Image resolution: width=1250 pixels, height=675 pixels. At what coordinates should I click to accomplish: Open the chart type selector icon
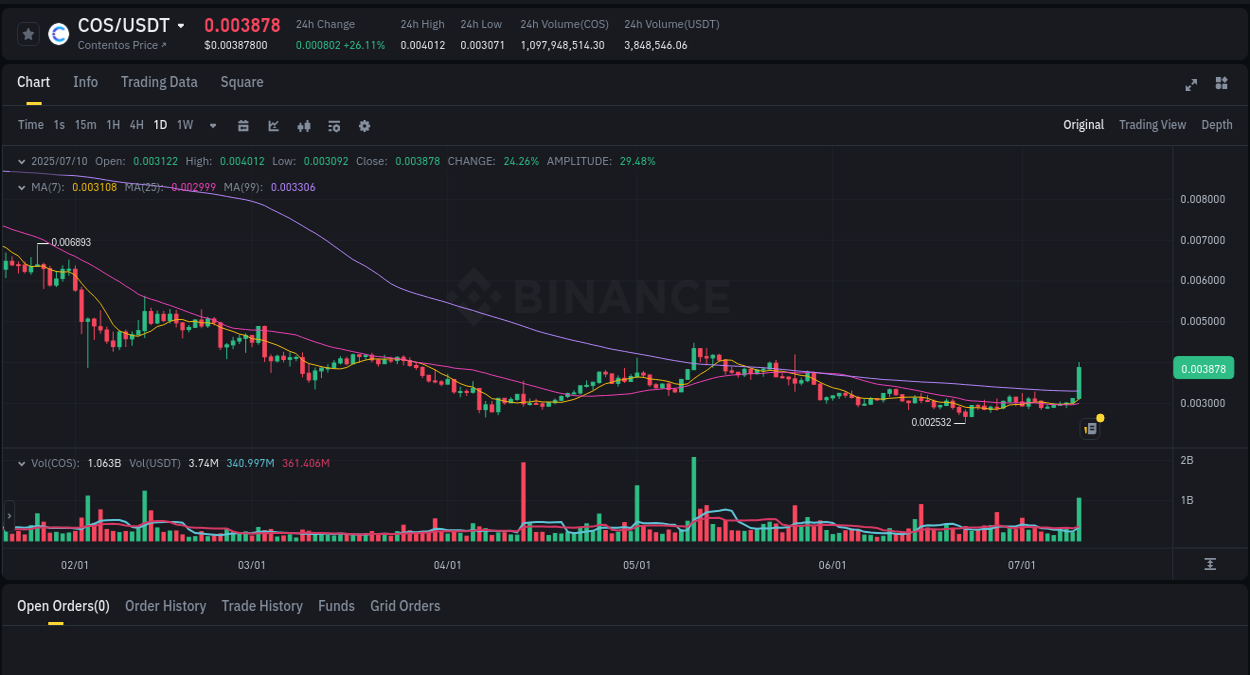tap(272, 125)
